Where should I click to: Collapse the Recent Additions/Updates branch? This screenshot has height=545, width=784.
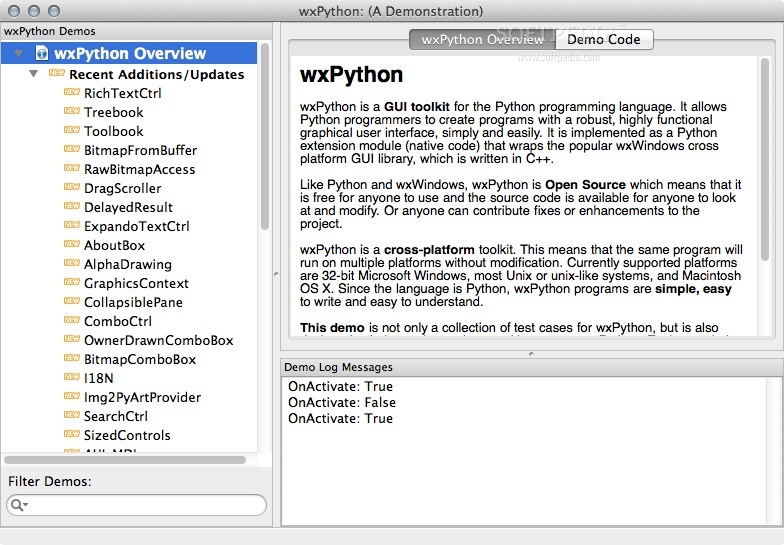point(34,74)
